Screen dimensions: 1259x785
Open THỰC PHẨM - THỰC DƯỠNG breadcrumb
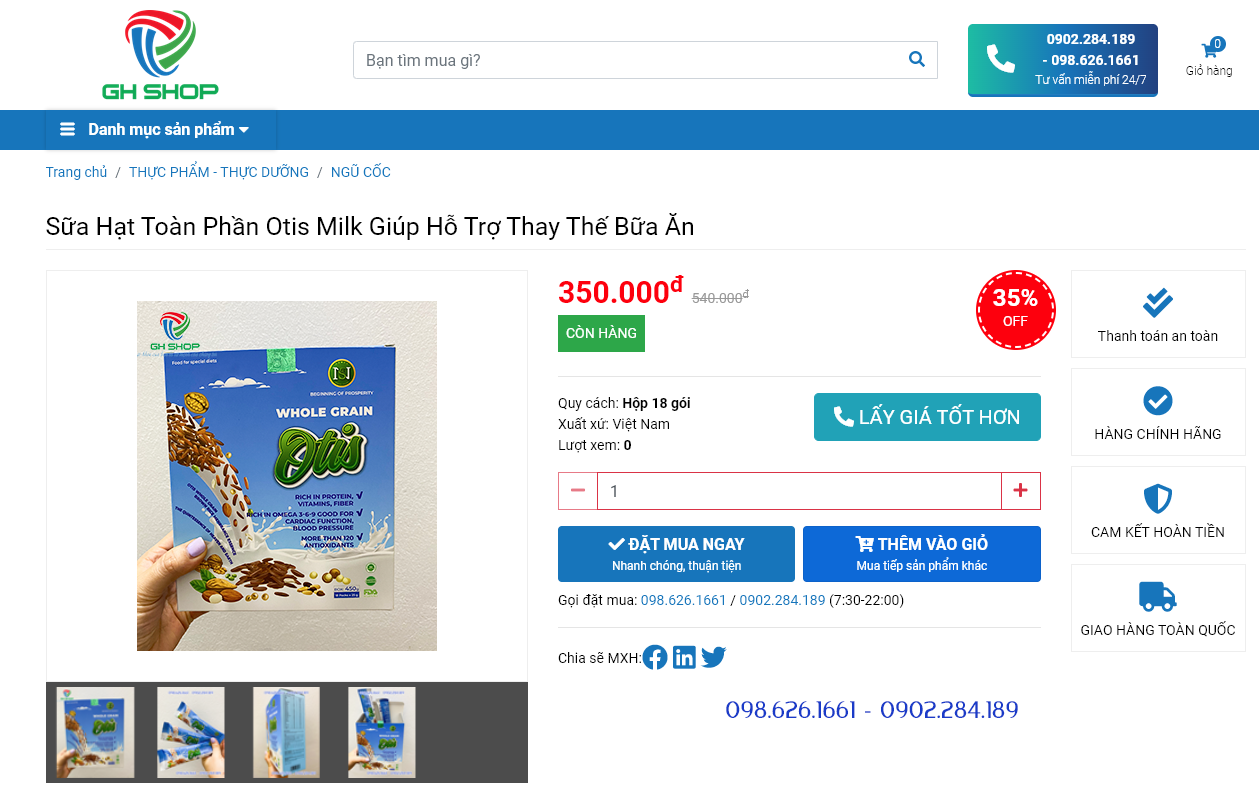click(x=219, y=172)
